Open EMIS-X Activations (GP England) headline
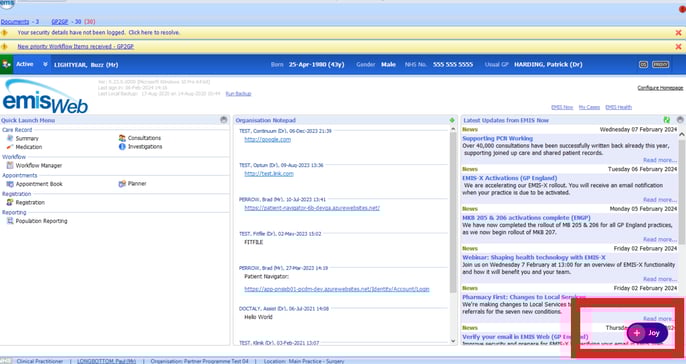The width and height of the screenshot is (686, 364). click(x=510, y=178)
